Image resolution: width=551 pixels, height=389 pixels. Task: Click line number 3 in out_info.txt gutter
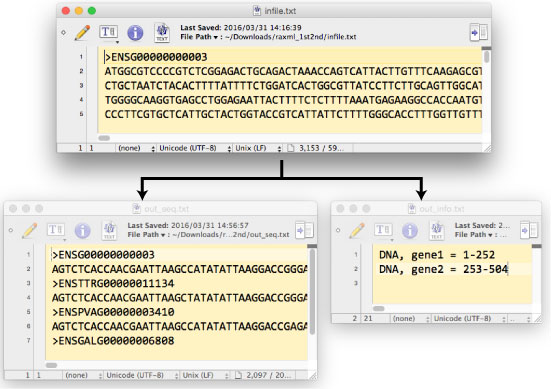tap(356, 283)
